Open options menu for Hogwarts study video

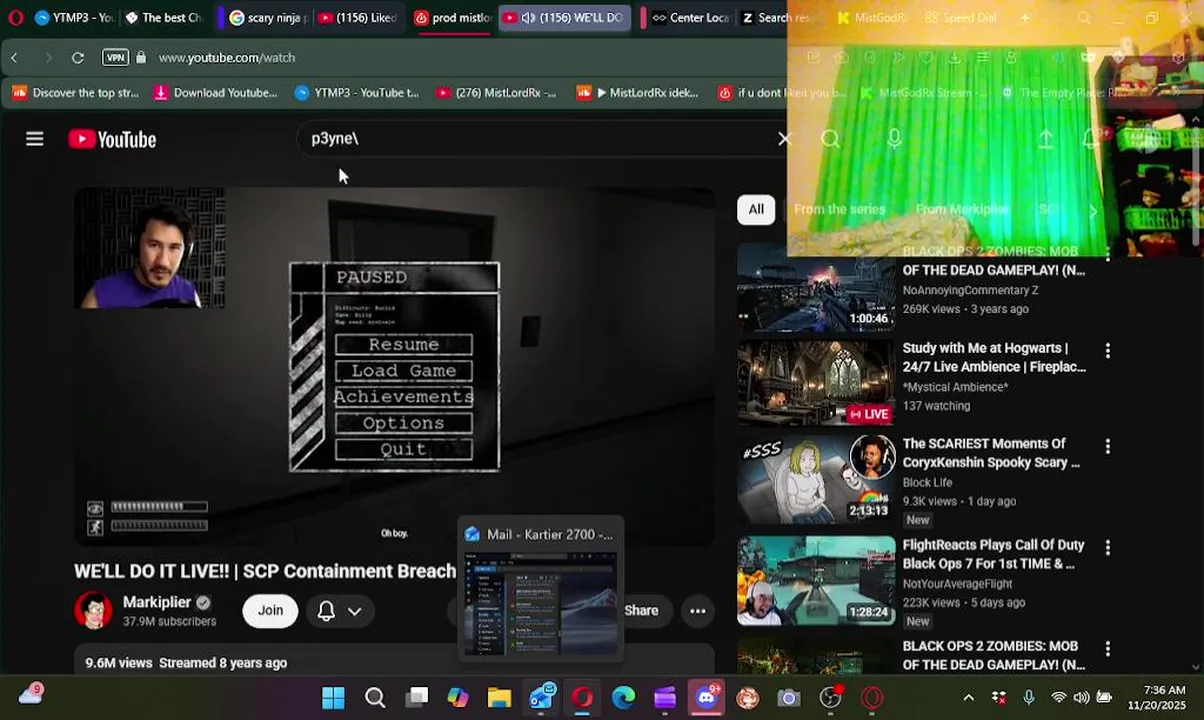point(1107,351)
